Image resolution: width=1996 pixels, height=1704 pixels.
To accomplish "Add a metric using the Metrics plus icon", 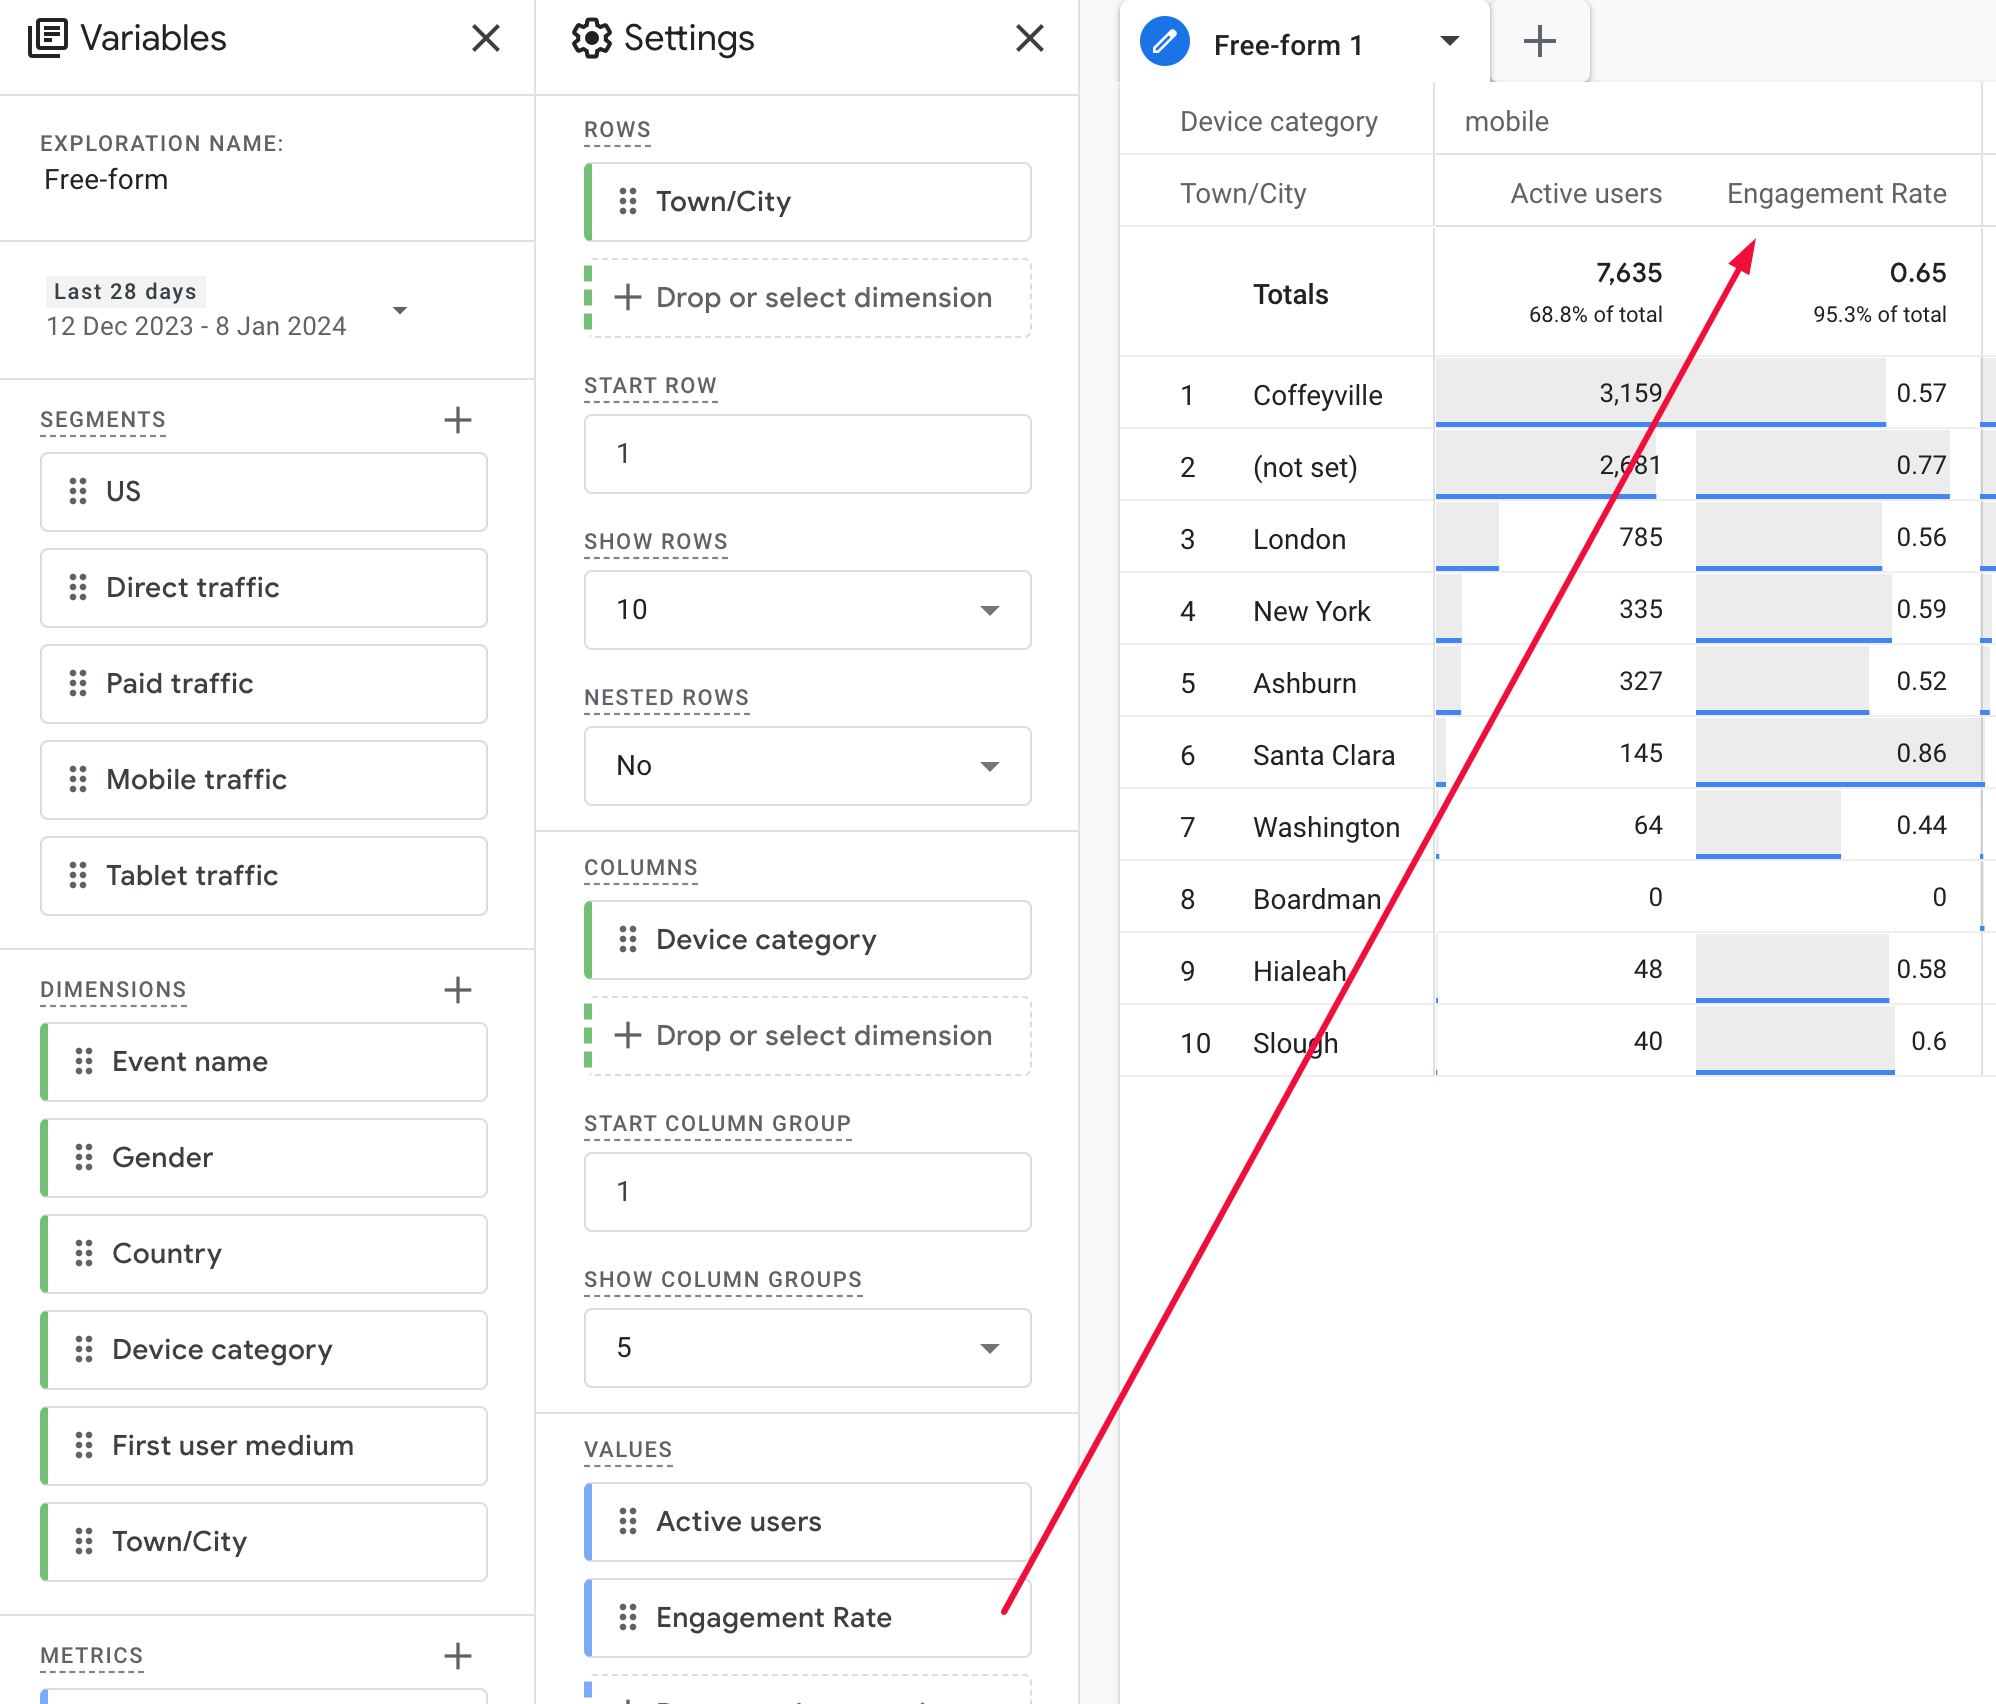I will click(x=457, y=1656).
